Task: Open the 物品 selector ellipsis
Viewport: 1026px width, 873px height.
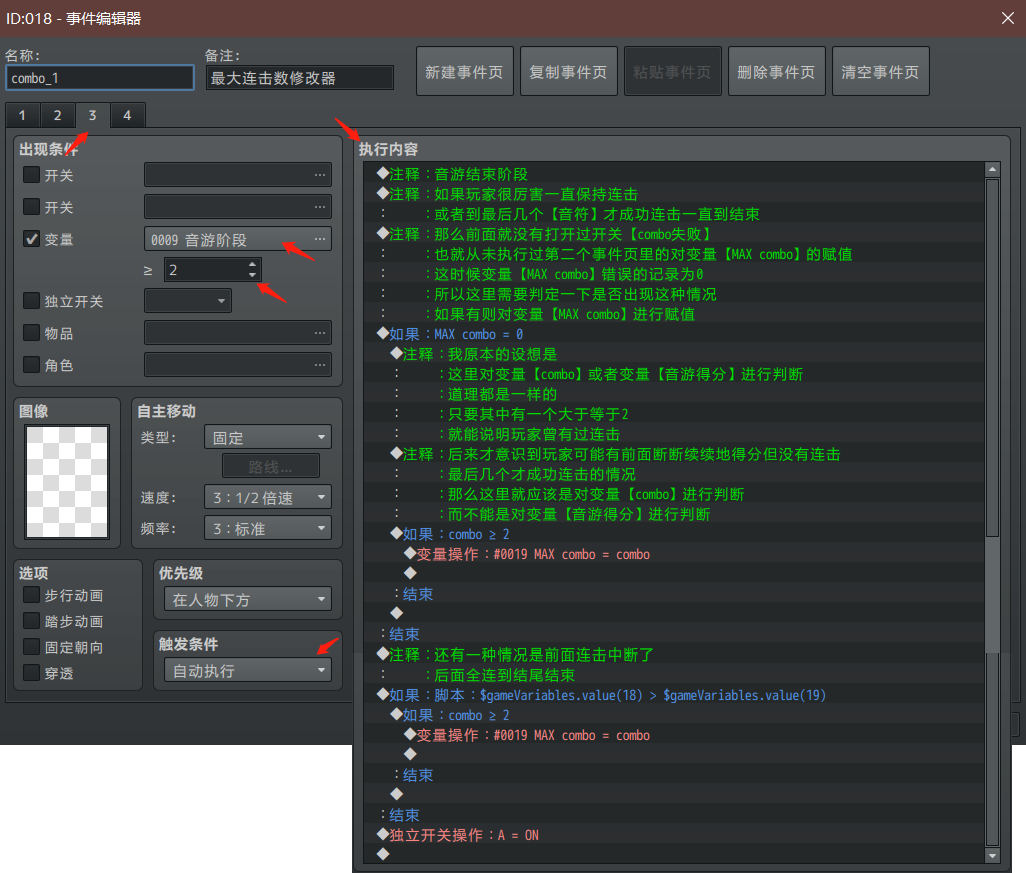Action: 319,332
